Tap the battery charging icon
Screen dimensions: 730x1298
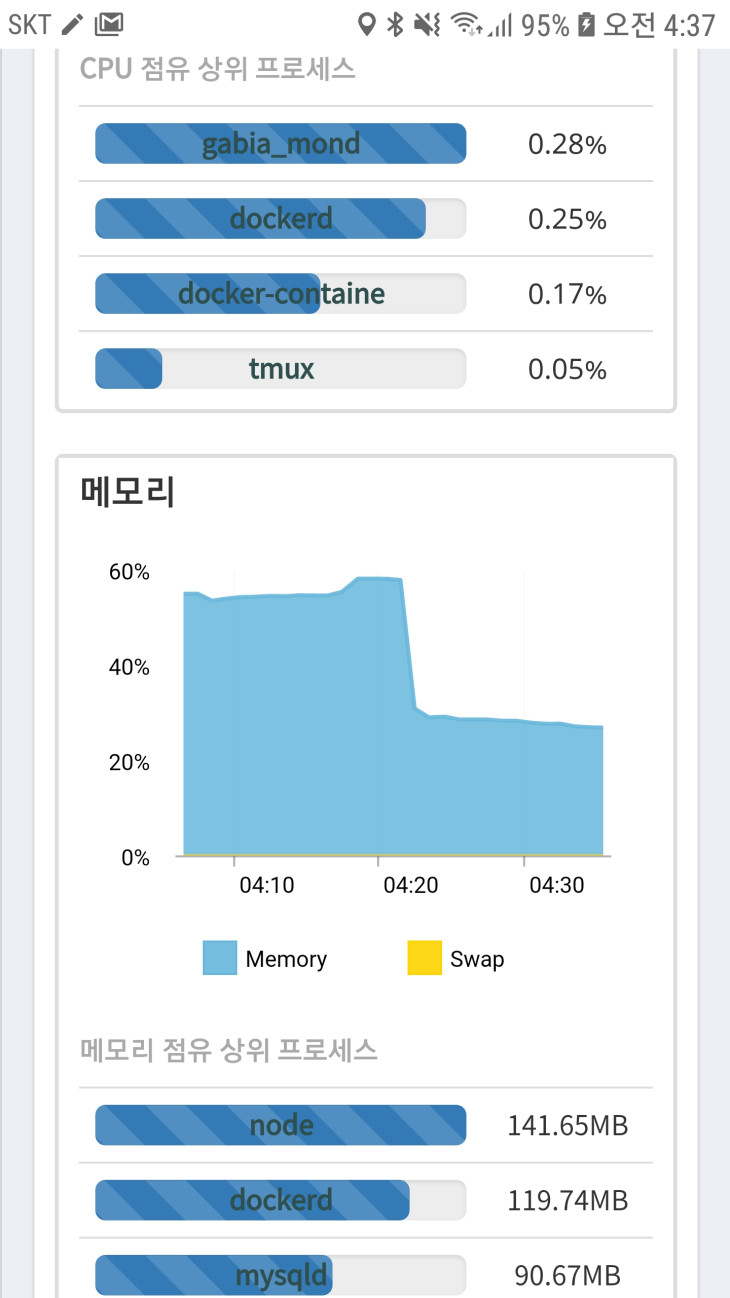[x=587, y=24]
